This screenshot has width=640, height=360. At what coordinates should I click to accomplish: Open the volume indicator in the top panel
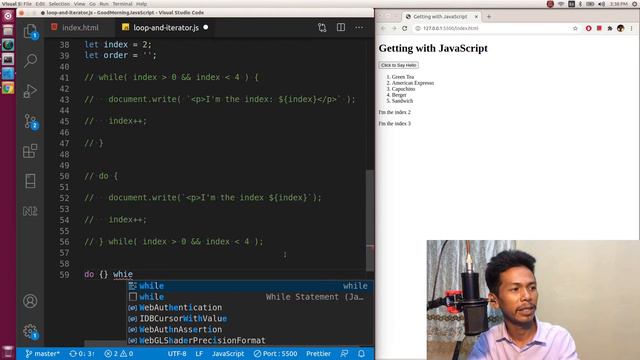tap(602, 4)
